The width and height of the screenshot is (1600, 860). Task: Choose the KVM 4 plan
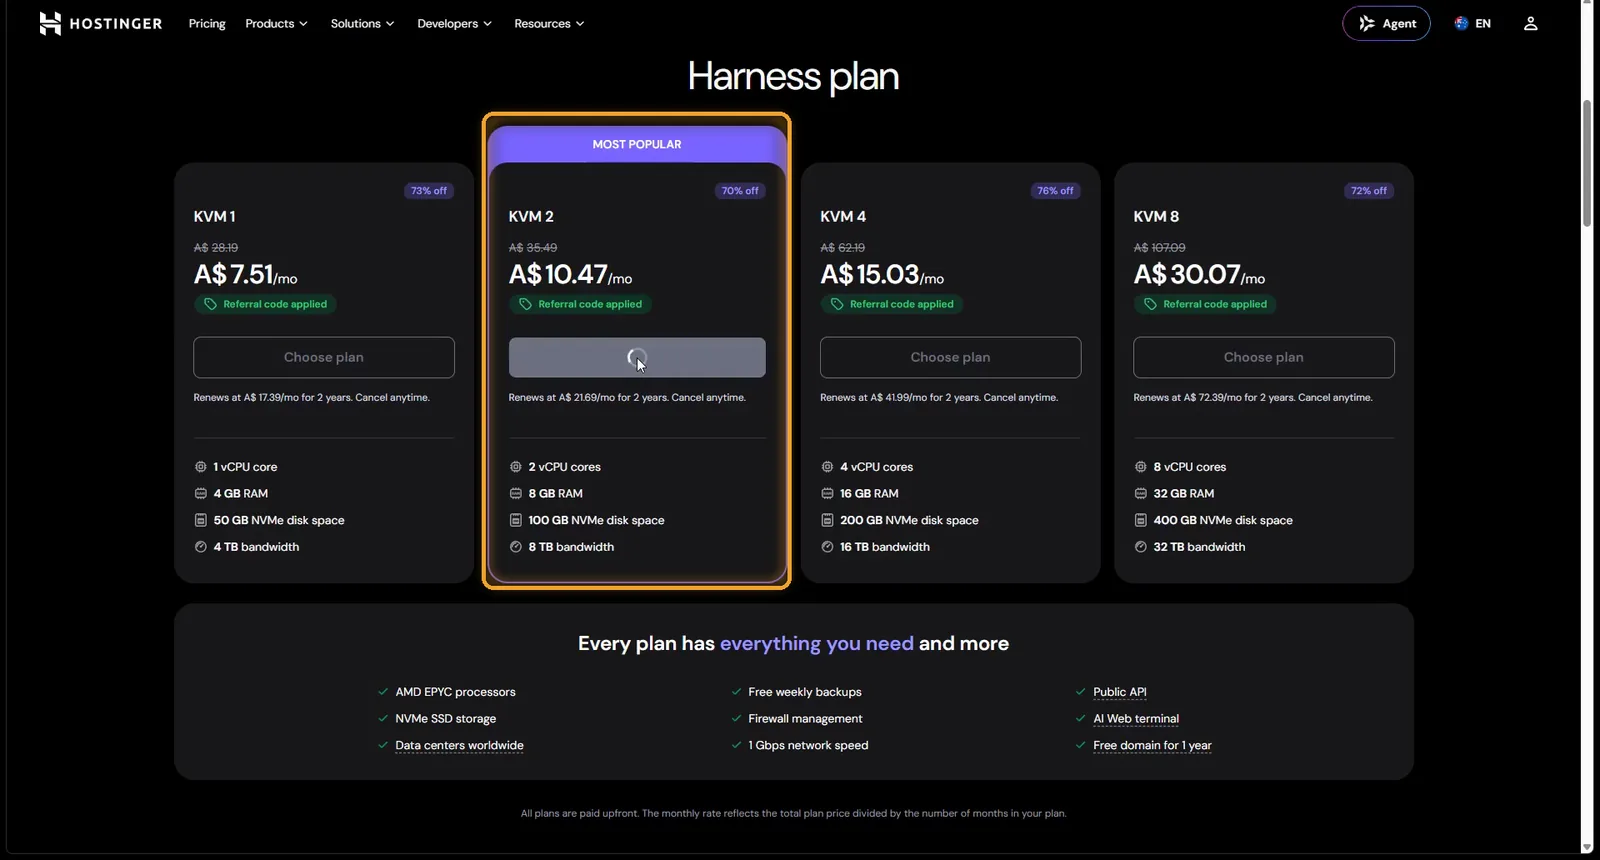pyautogui.click(x=950, y=357)
